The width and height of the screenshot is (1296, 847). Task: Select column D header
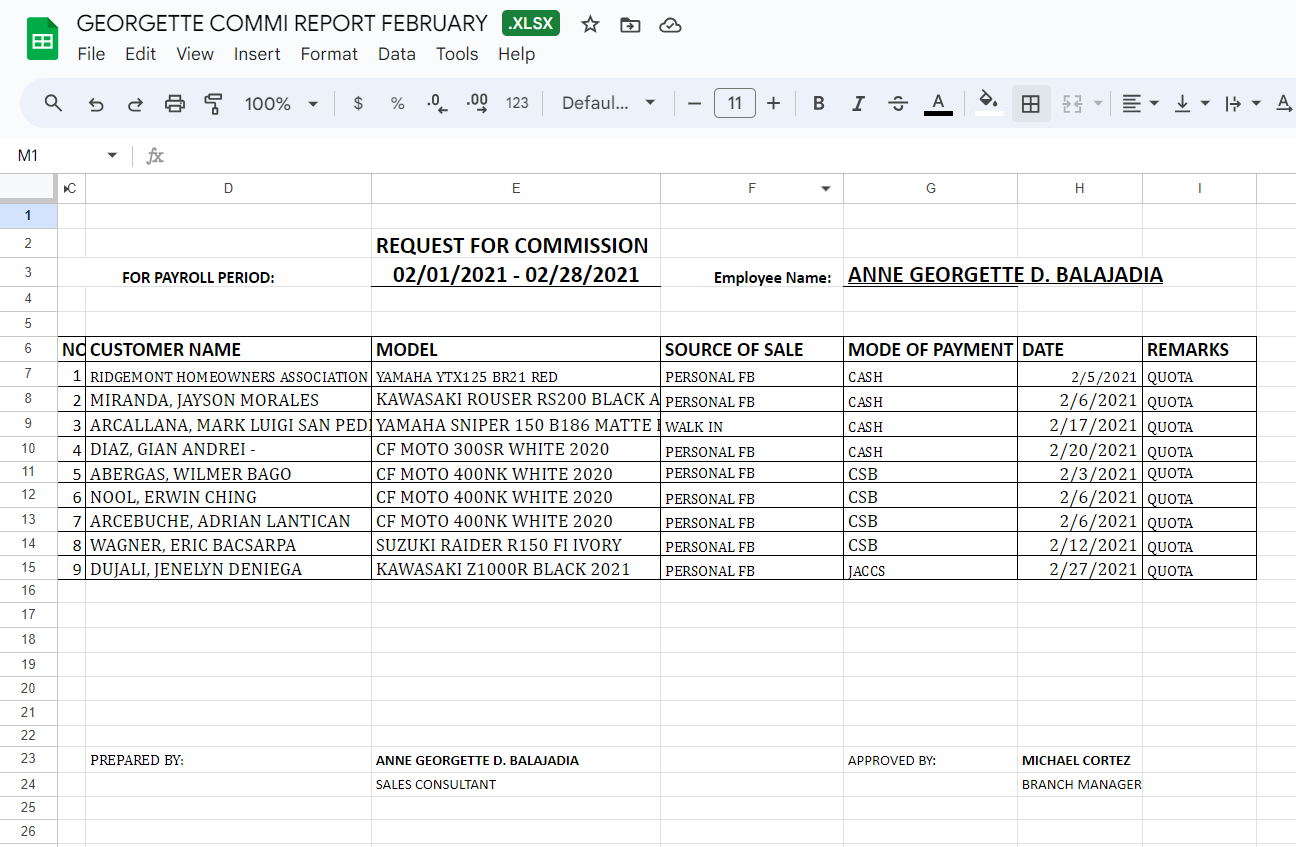click(x=228, y=188)
